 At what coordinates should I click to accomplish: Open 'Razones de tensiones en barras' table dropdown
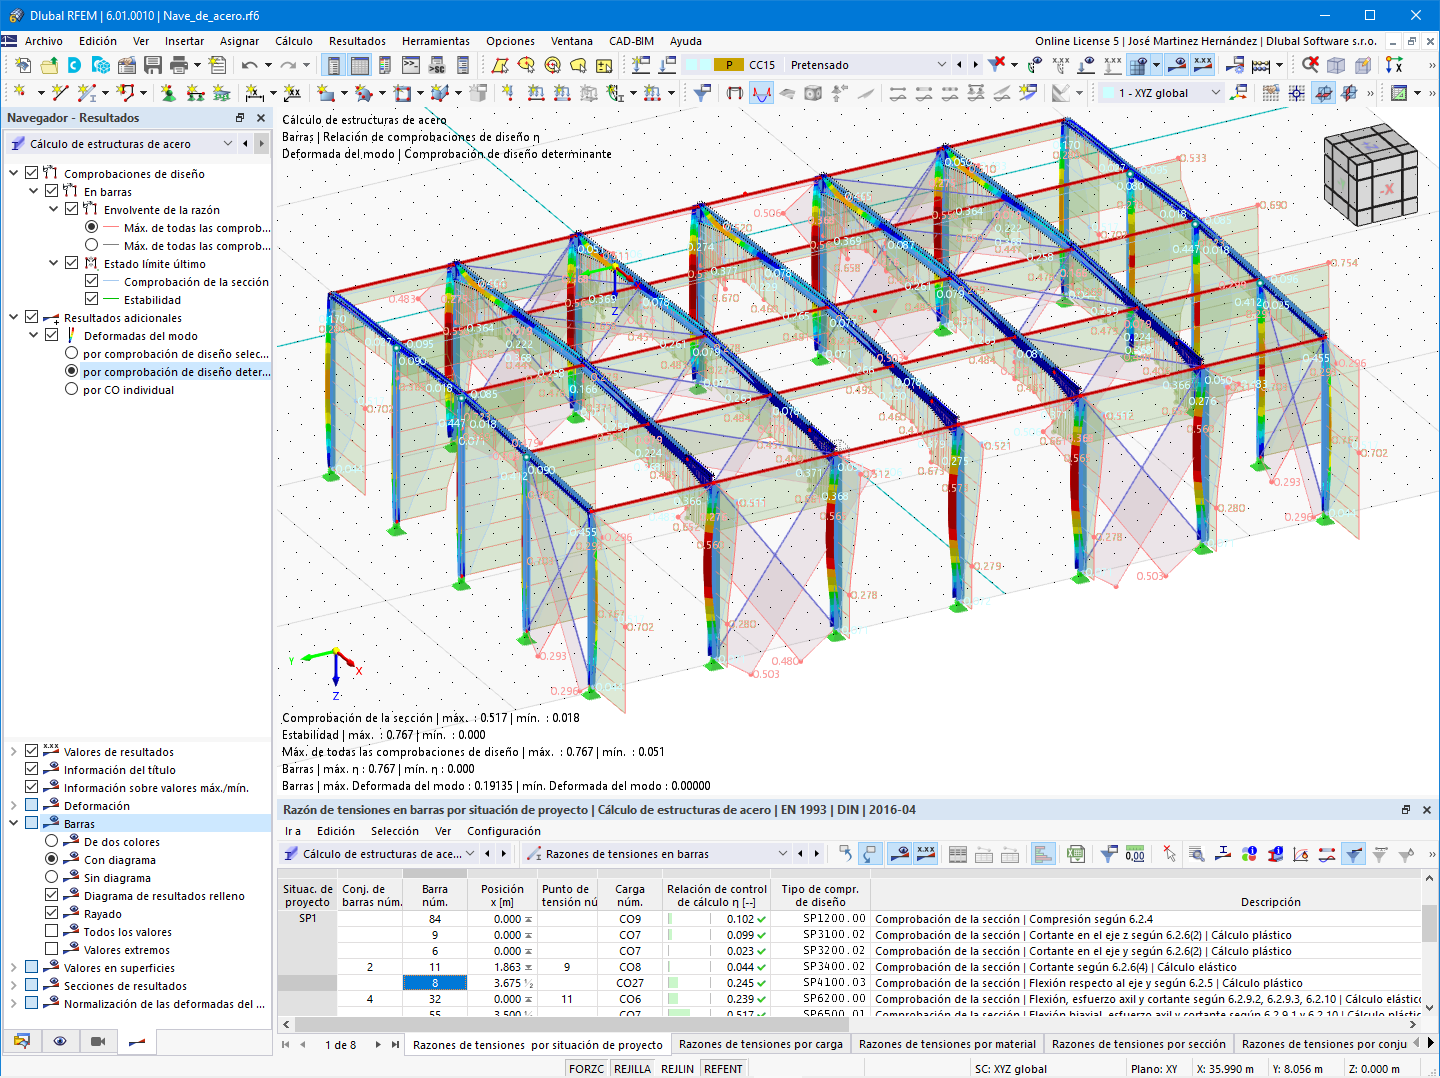[x=657, y=854]
